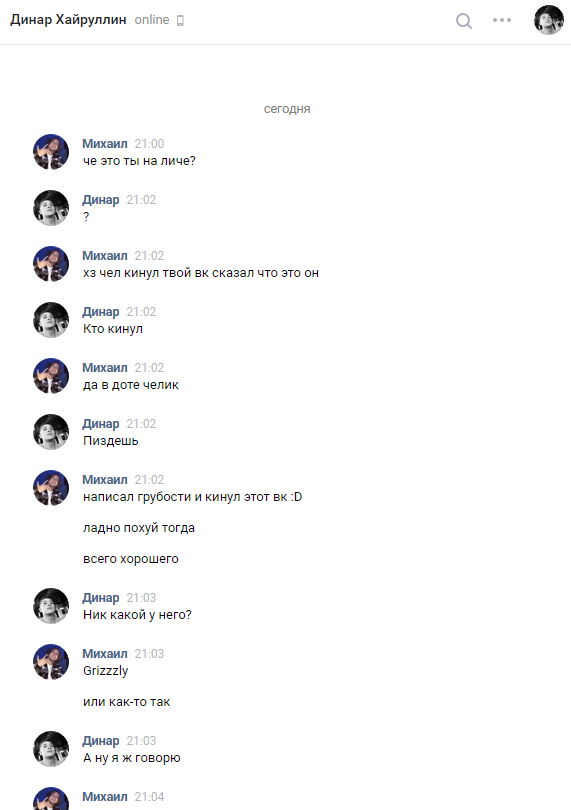Select the message "Grizzzly"
The image size is (571, 810).
(105, 671)
